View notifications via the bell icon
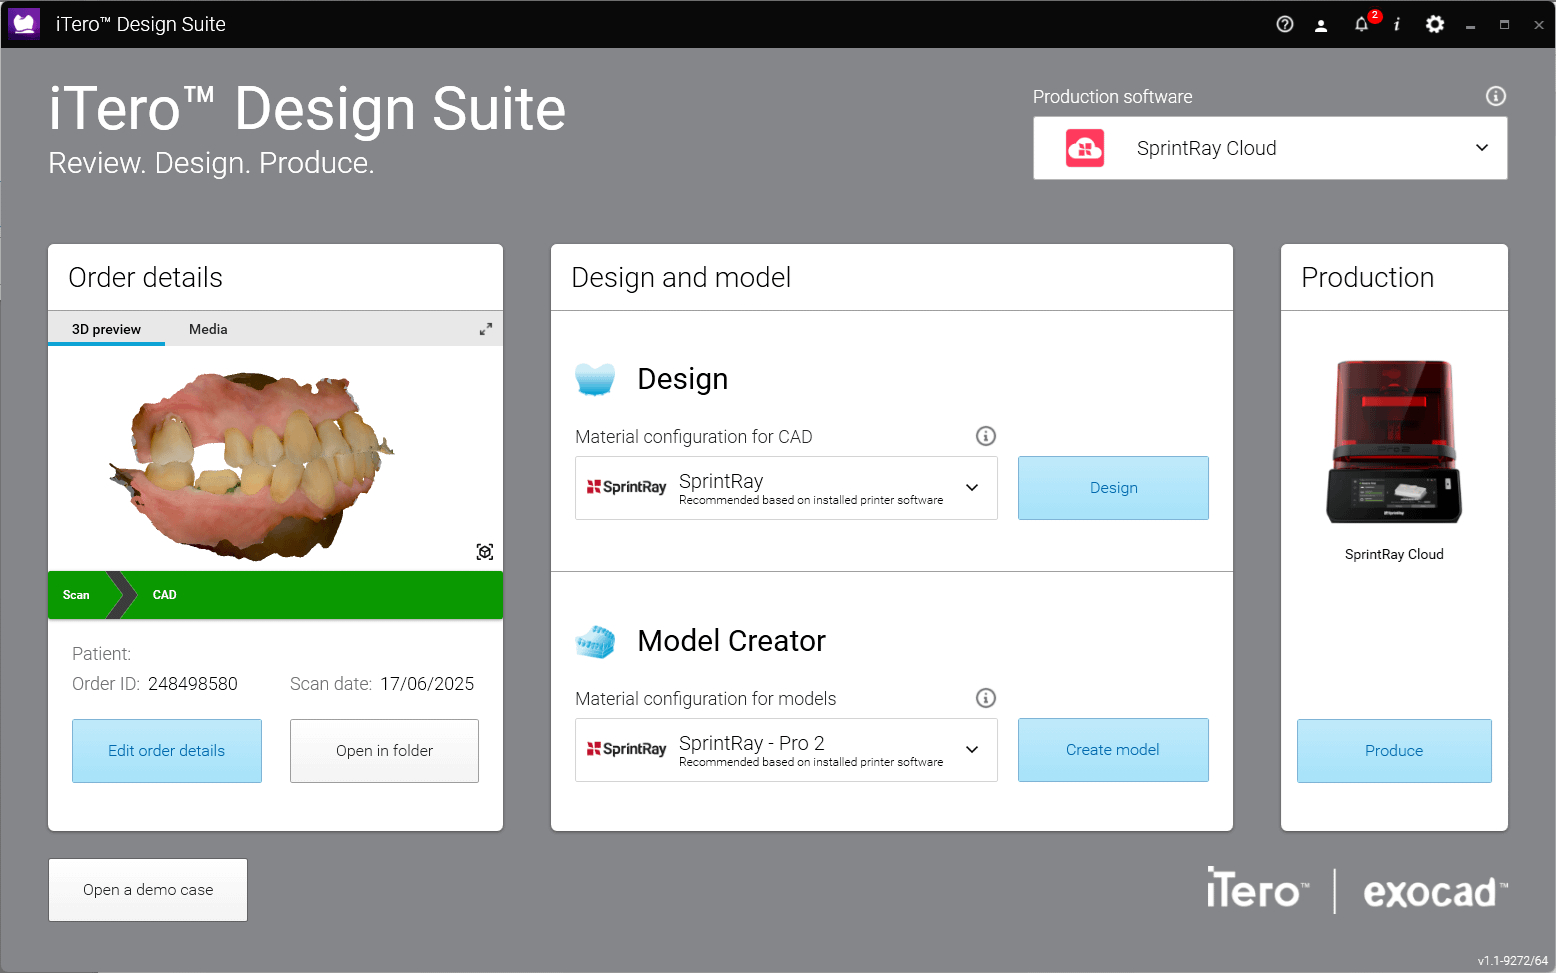This screenshot has height=973, width=1556. pyautogui.click(x=1360, y=24)
